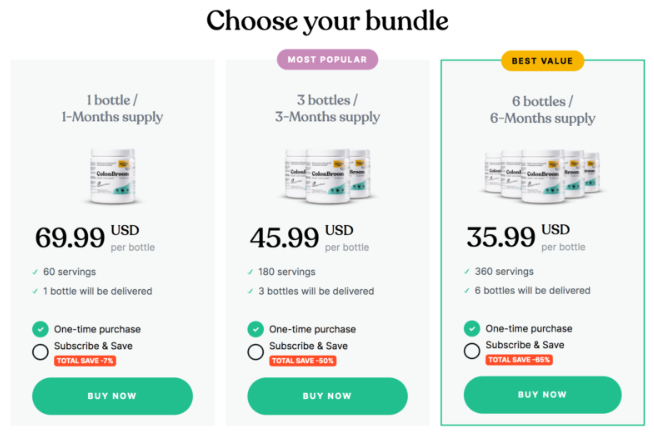Viewport: 654px width, 433px height.
Task: Click the 3 bottles will be delivered checkmark
Action: 250,291
